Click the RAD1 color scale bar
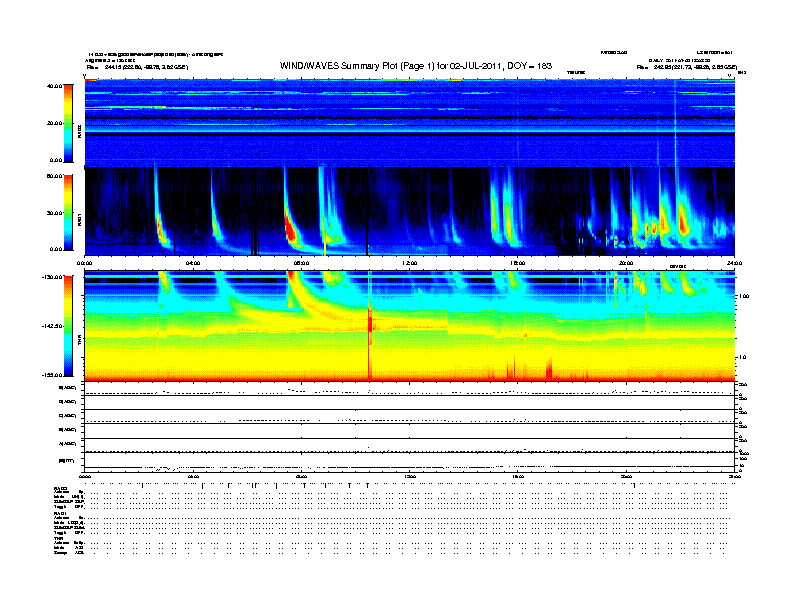This screenshot has width=792, height=612. point(68,212)
